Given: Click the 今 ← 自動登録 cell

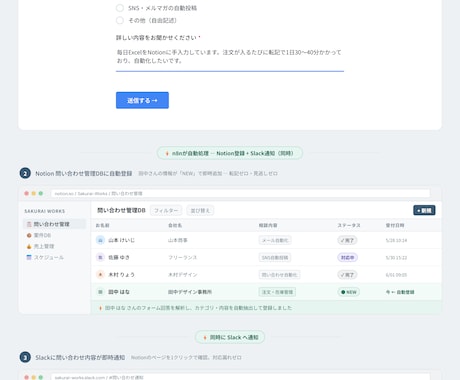Looking at the screenshot, I should (x=400, y=292).
